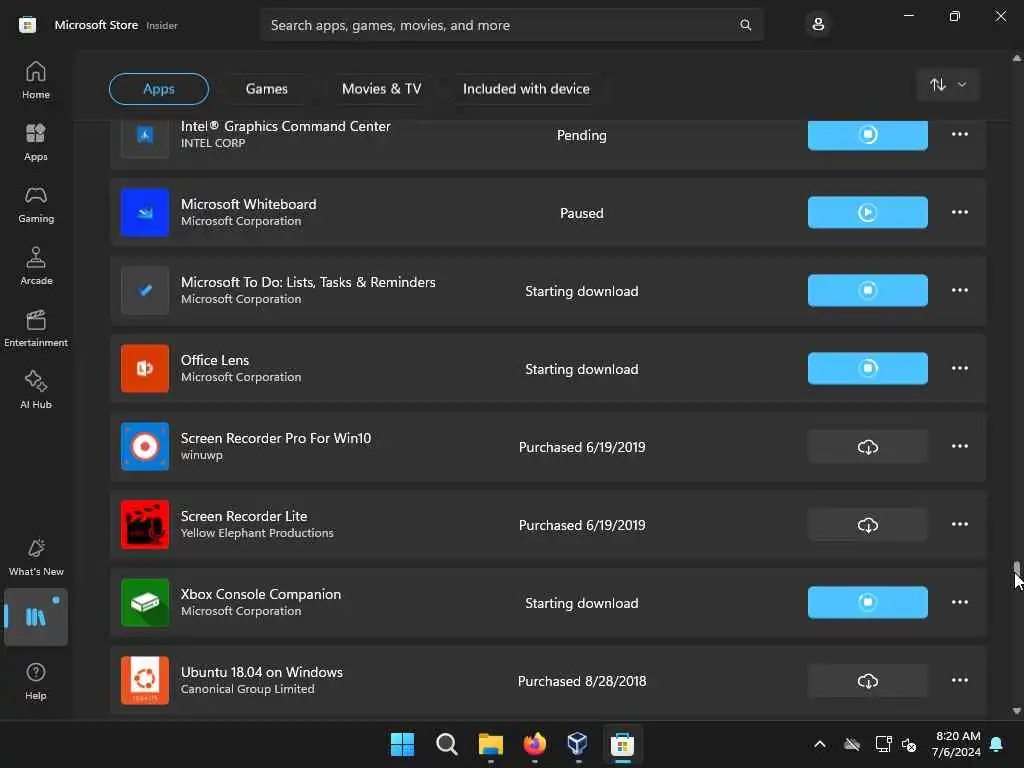
Task: Stop Office Lens download
Action: click(x=867, y=368)
